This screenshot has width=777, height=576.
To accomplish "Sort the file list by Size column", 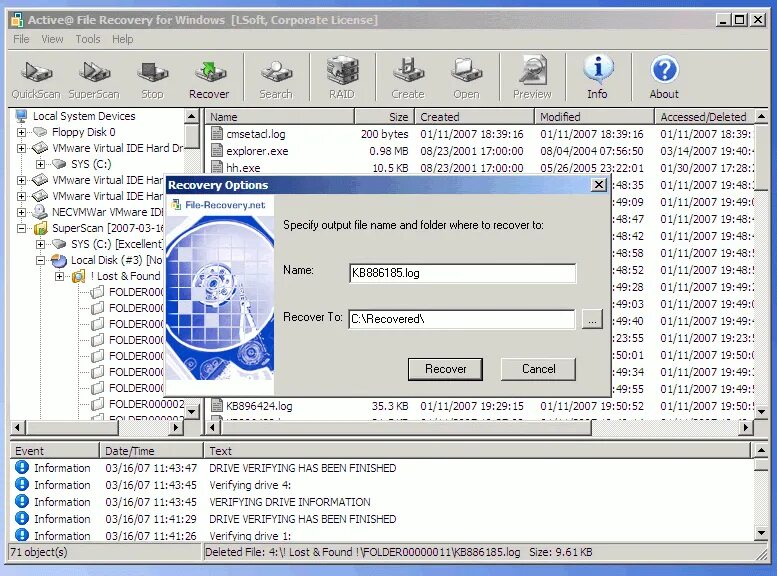I will pyautogui.click(x=385, y=117).
